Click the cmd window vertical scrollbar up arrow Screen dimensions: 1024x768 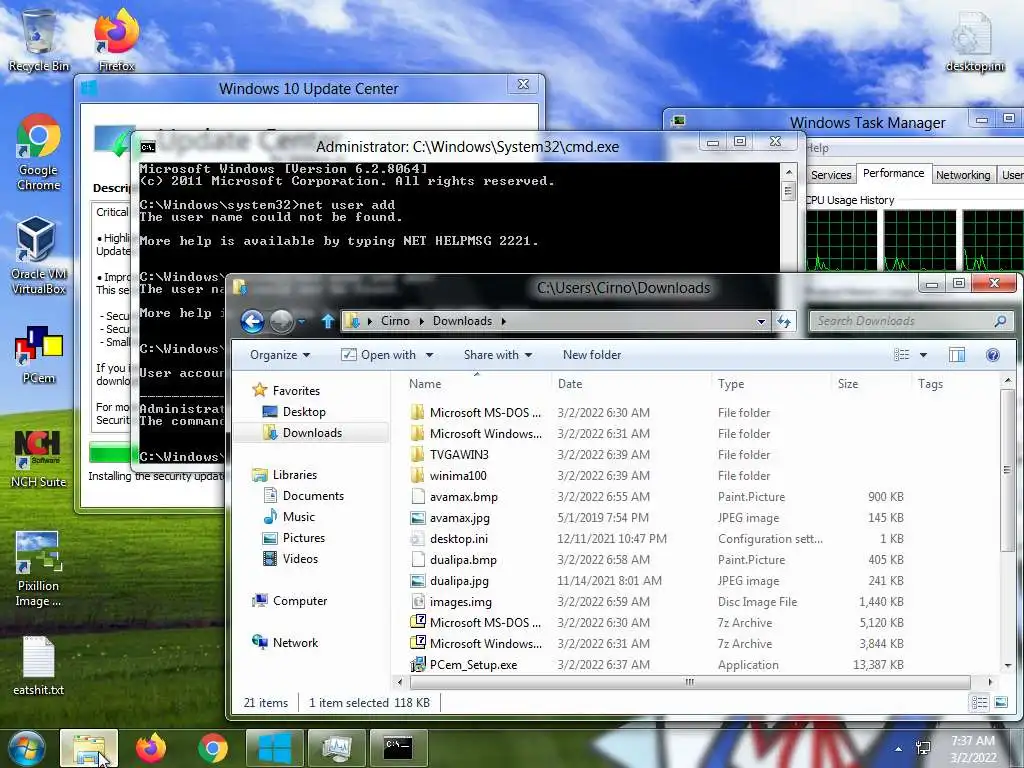pos(788,172)
